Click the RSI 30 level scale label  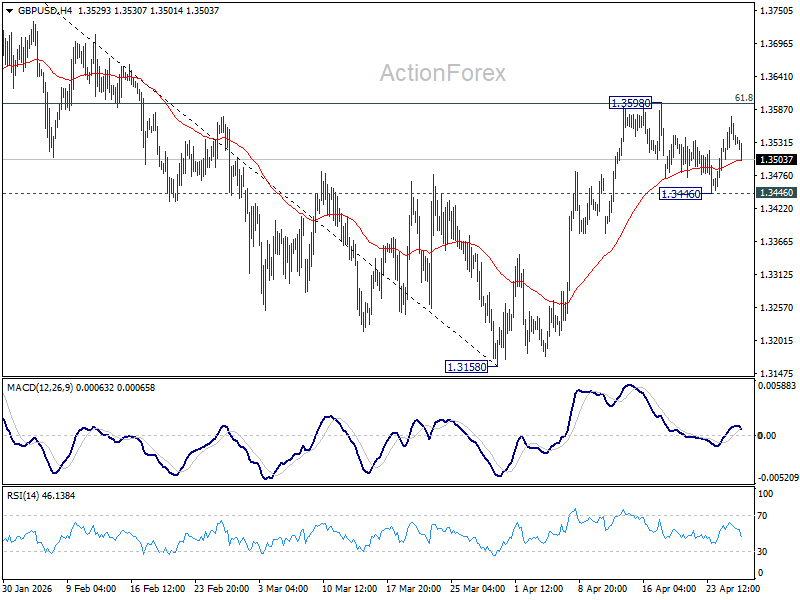click(762, 552)
